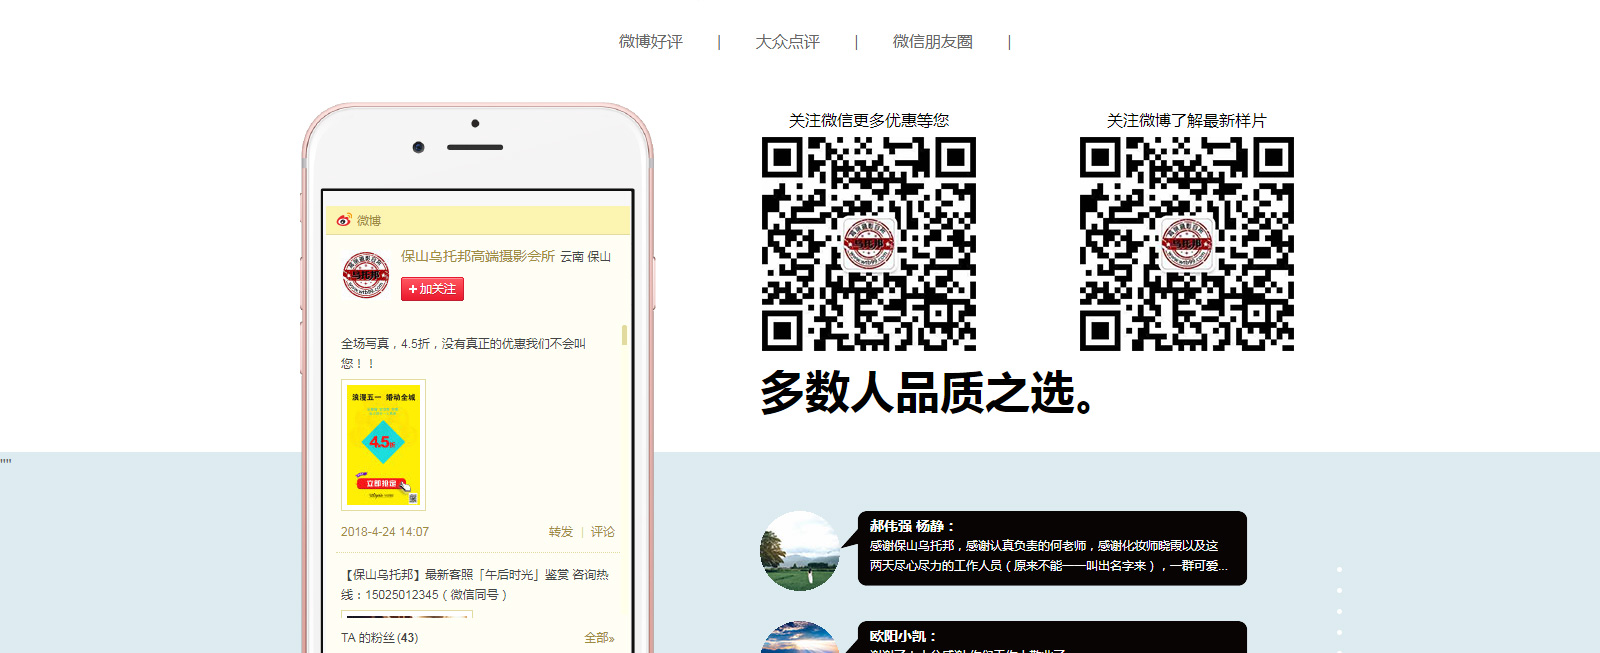
Task: Open the TA 的粉丝 (43) followers label
Action: [x=380, y=638]
